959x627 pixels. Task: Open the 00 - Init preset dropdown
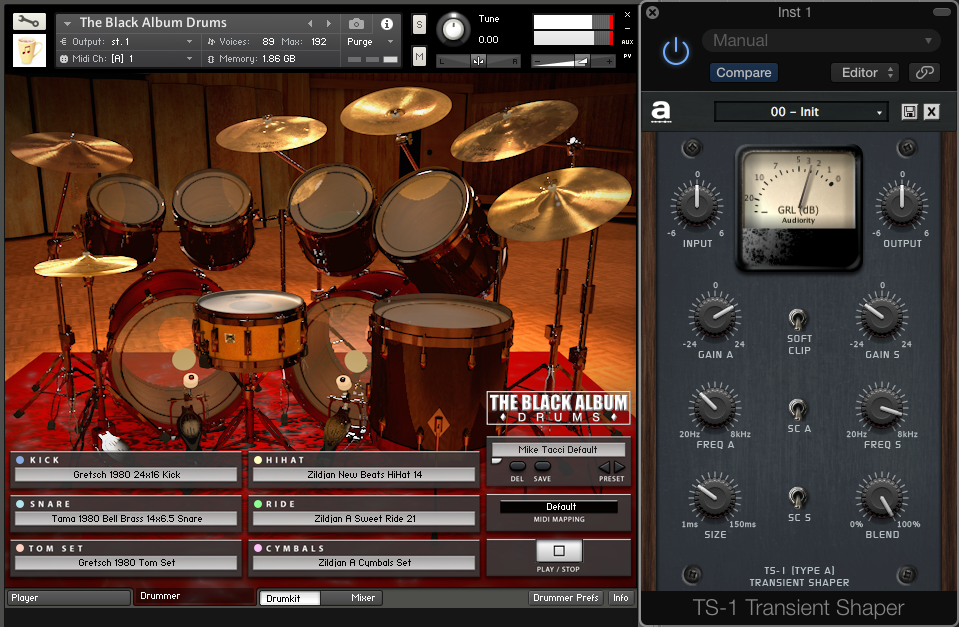pos(801,112)
